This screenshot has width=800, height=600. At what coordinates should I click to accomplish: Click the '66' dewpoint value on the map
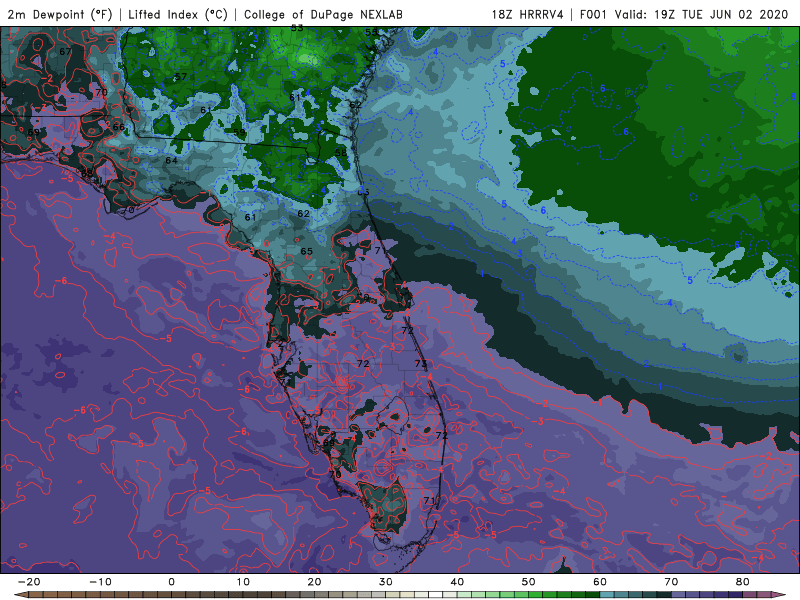118,127
